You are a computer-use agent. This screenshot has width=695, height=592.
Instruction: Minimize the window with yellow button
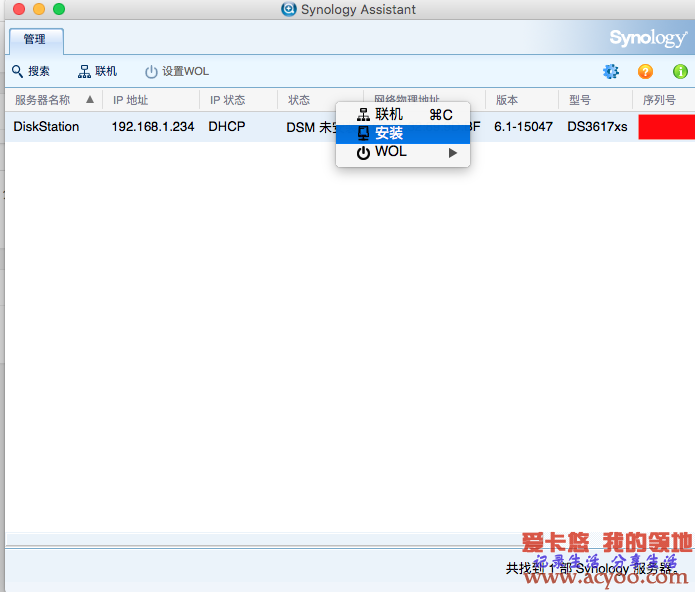[39, 9]
